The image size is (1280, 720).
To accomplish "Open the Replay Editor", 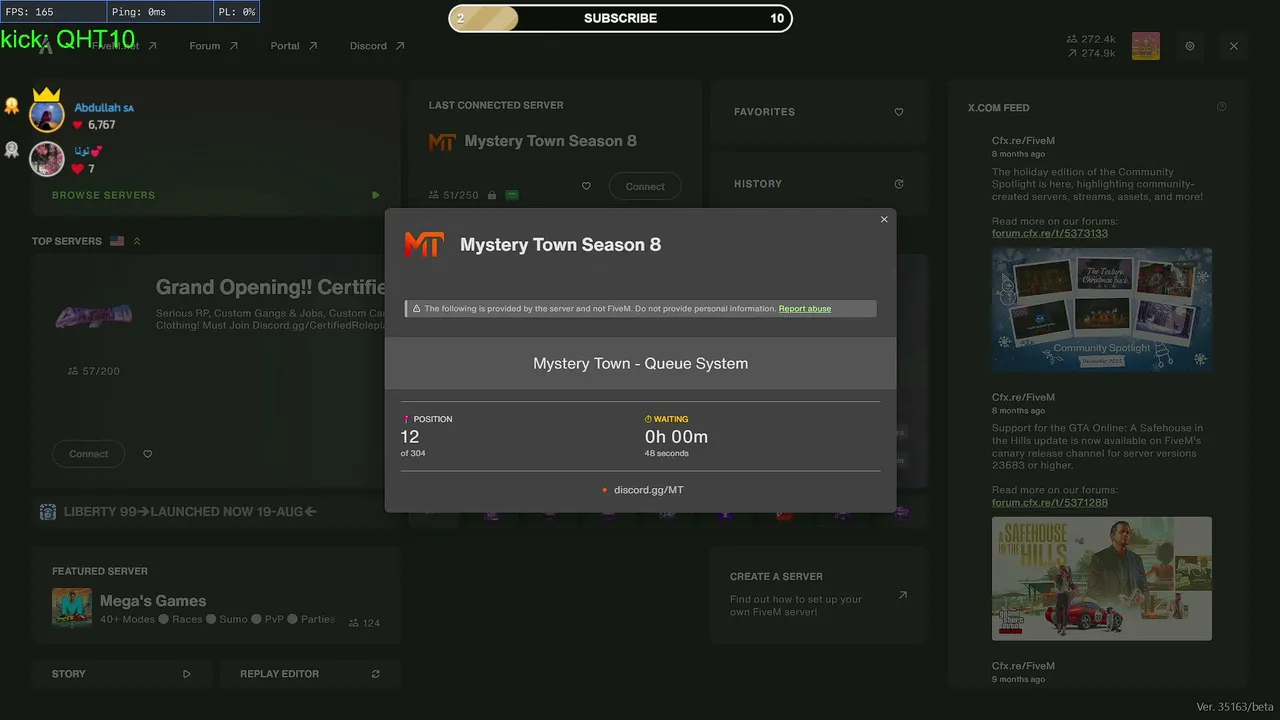I will [310, 674].
